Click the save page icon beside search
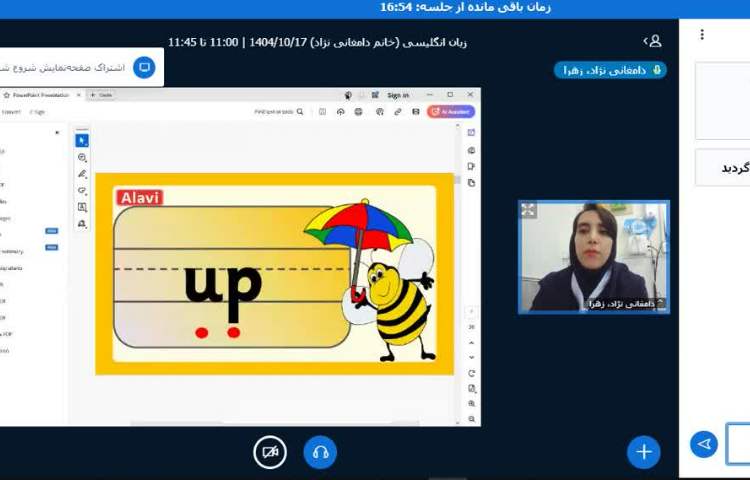 (322, 112)
